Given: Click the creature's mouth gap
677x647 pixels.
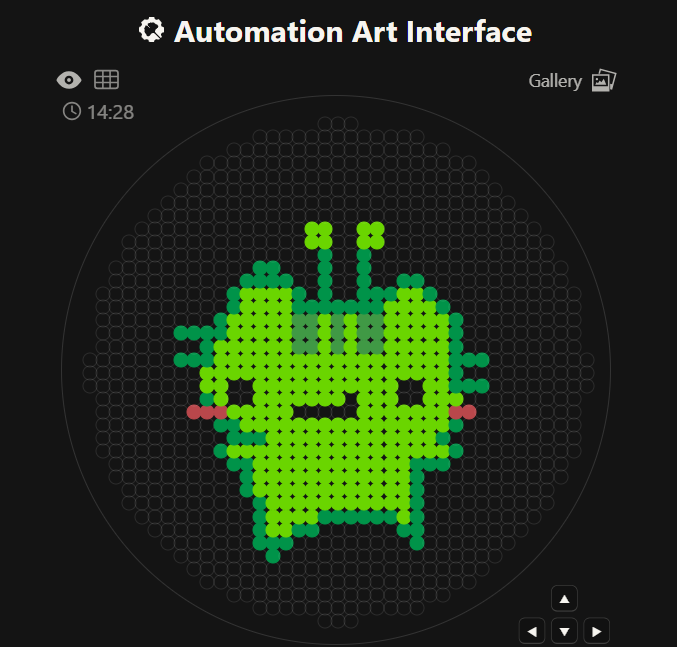Looking at the screenshot, I should (325, 412).
